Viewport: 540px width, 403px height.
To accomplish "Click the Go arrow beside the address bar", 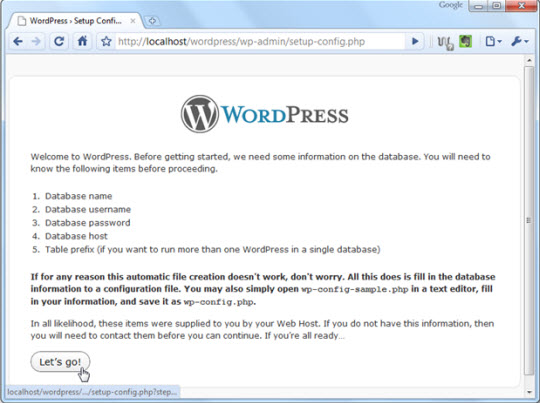I will (x=415, y=42).
